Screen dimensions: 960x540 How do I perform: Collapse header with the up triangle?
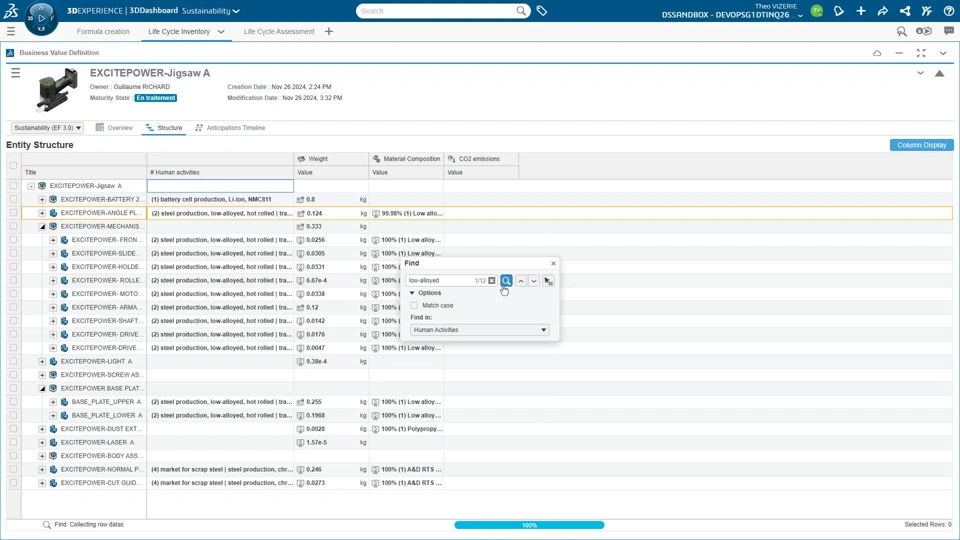[939, 73]
